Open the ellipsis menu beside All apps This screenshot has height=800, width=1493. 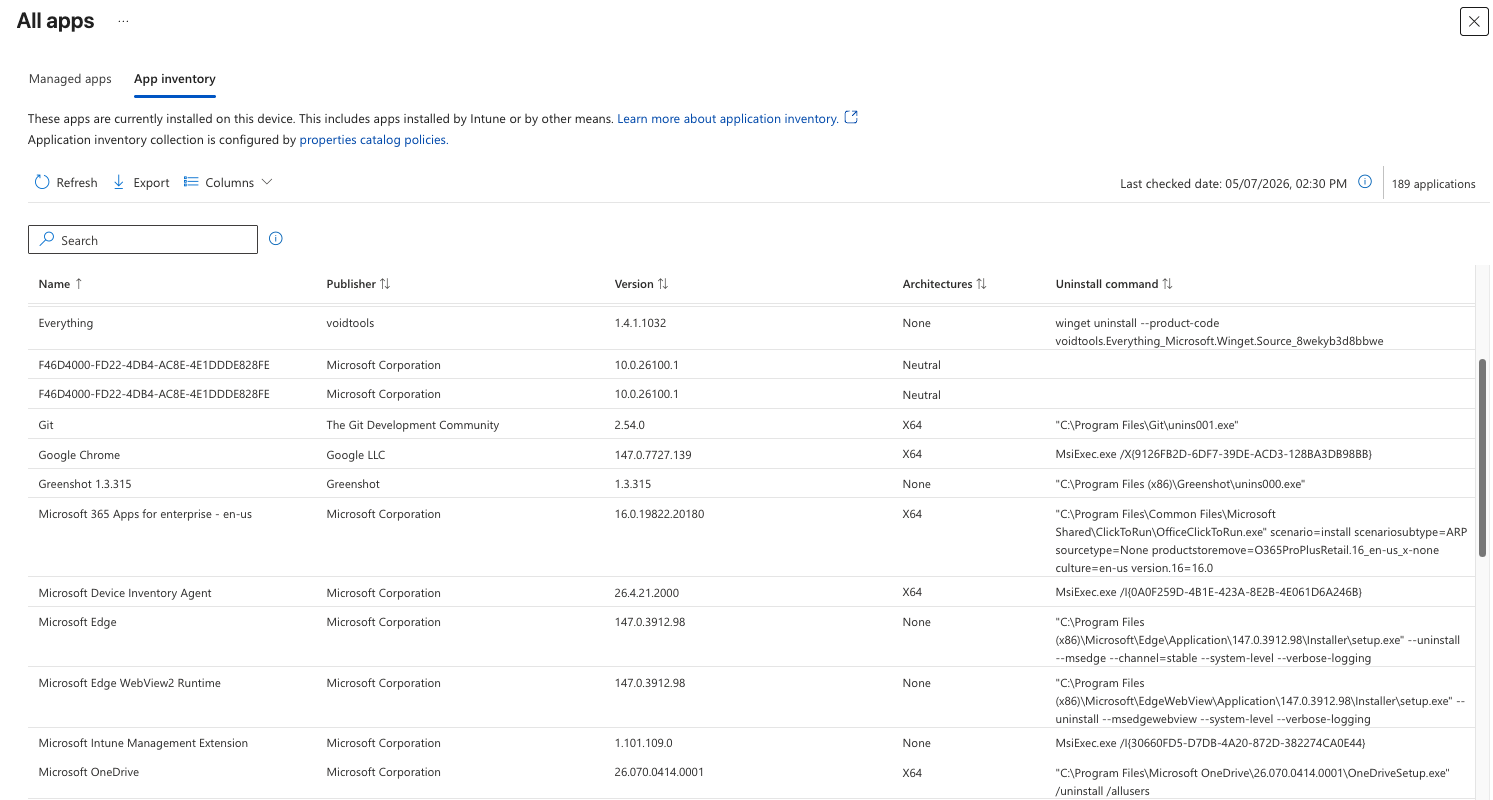click(123, 21)
